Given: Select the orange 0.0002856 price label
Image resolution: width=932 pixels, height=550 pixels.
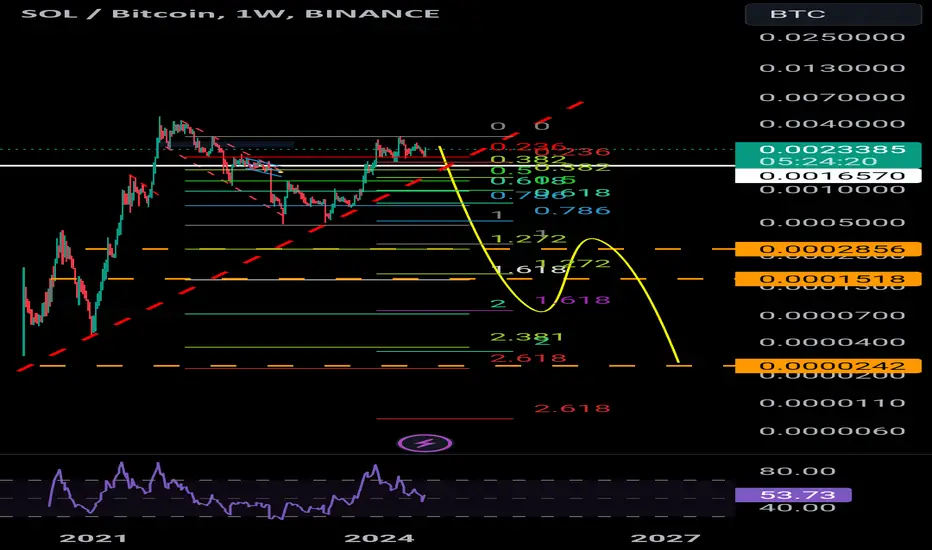Looking at the screenshot, I should 828,249.
